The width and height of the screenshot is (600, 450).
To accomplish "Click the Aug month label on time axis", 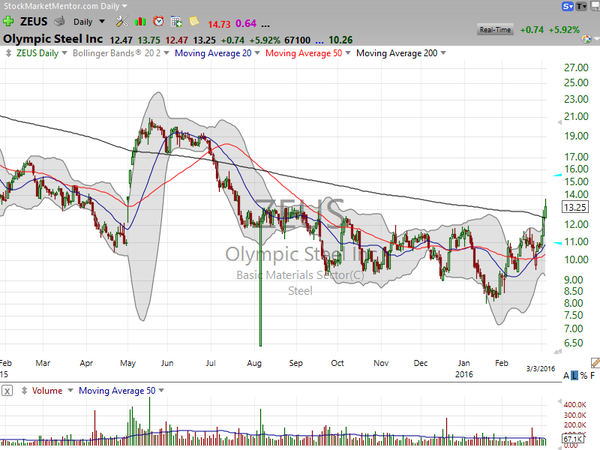I will click(x=254, y=363).
